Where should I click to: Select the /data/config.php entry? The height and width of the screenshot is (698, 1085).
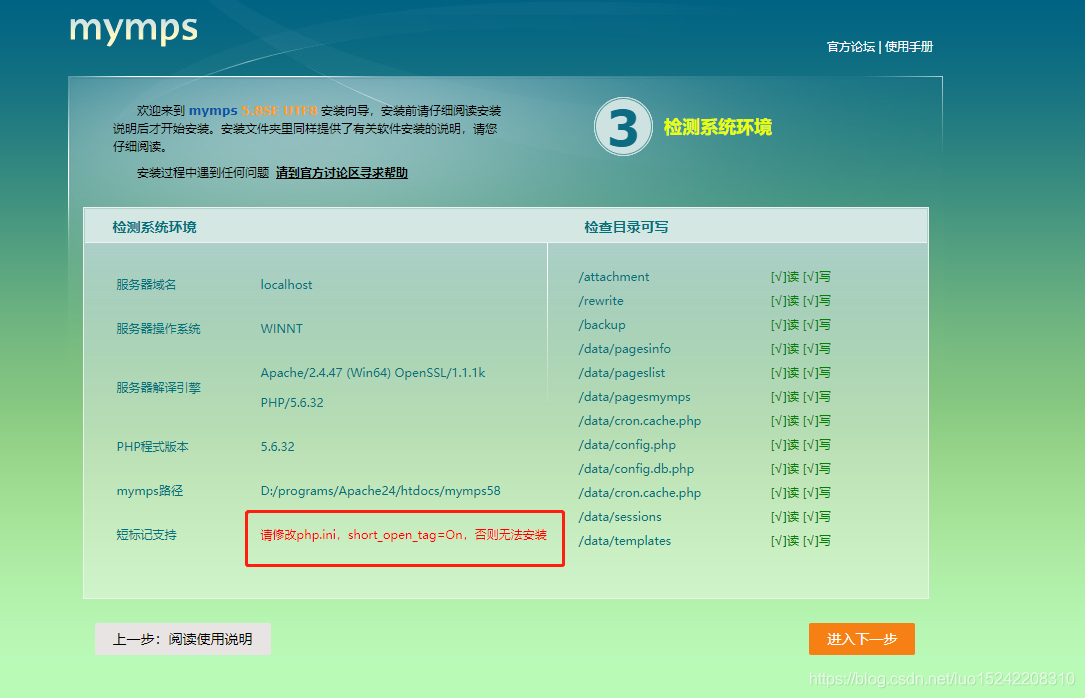(627, 445)
